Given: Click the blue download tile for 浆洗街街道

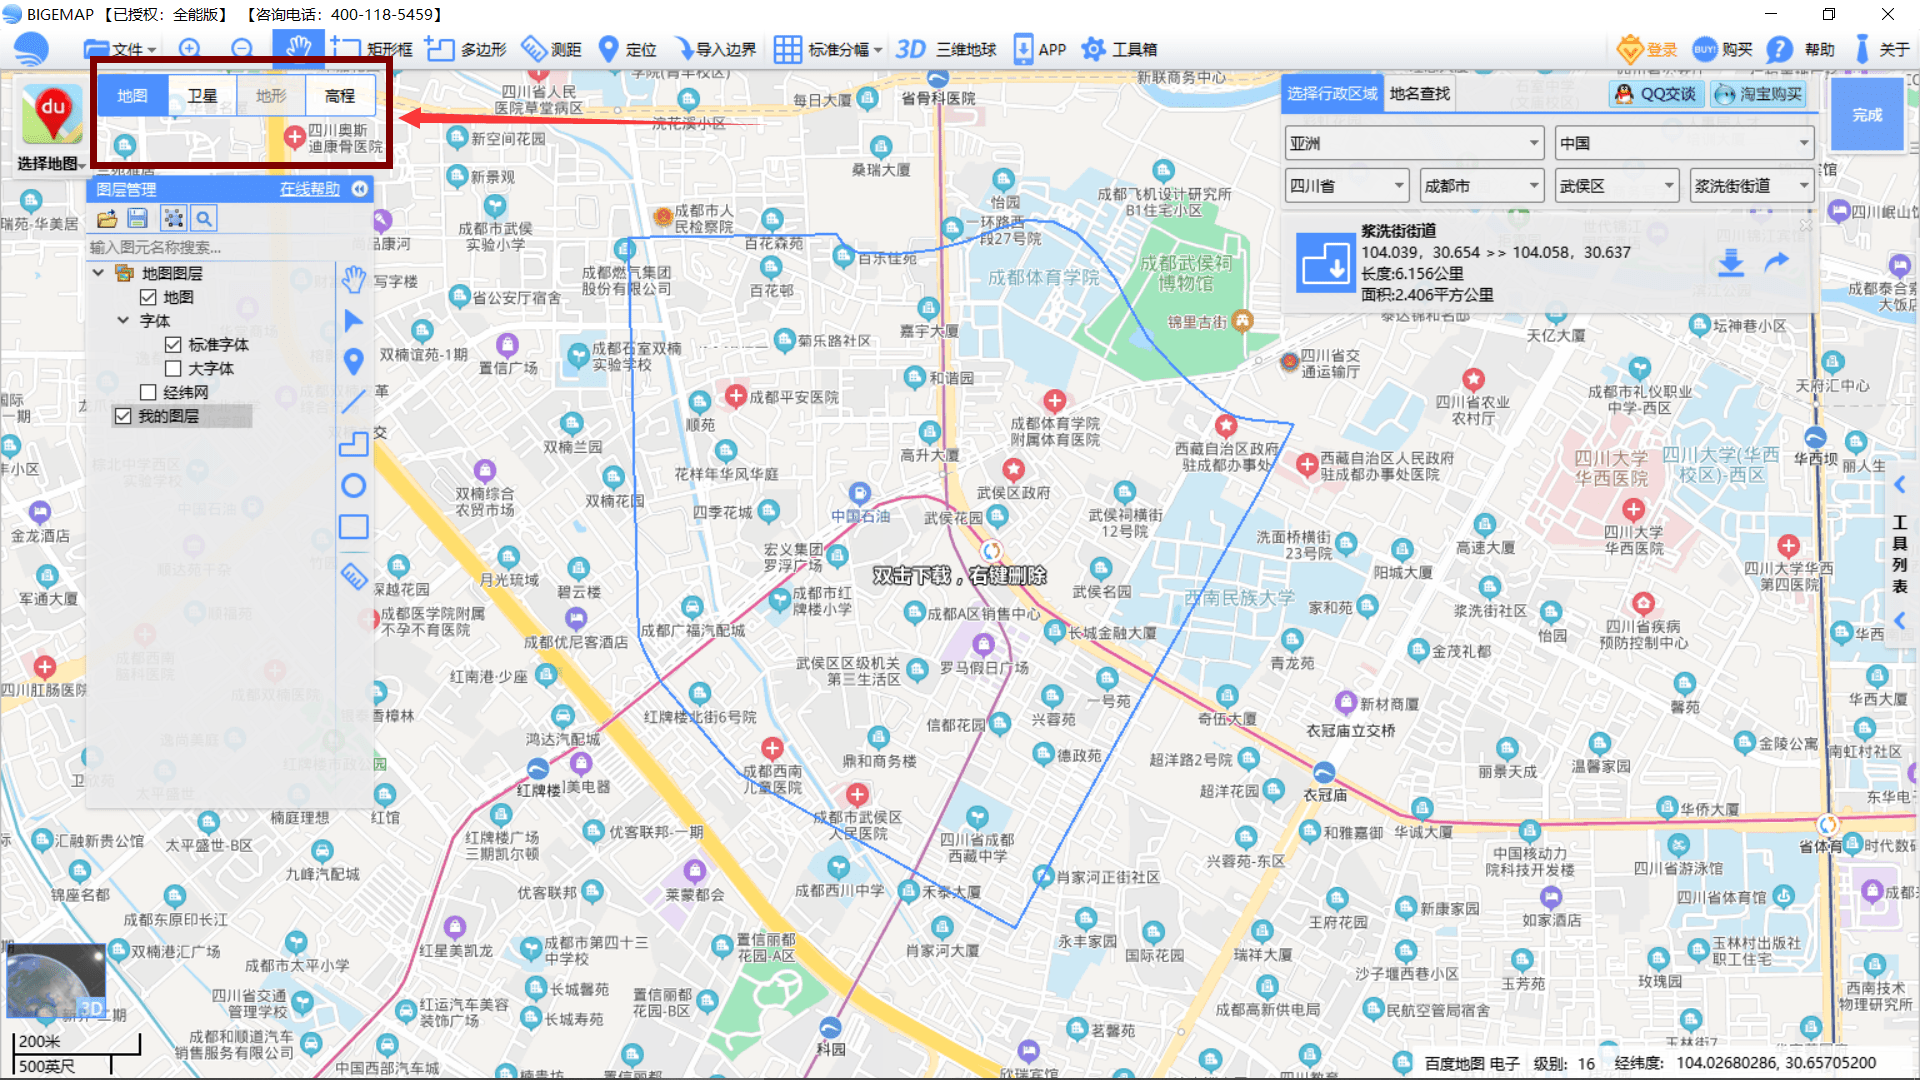Looking at the screenshot, I should [x=1325, y=262].
